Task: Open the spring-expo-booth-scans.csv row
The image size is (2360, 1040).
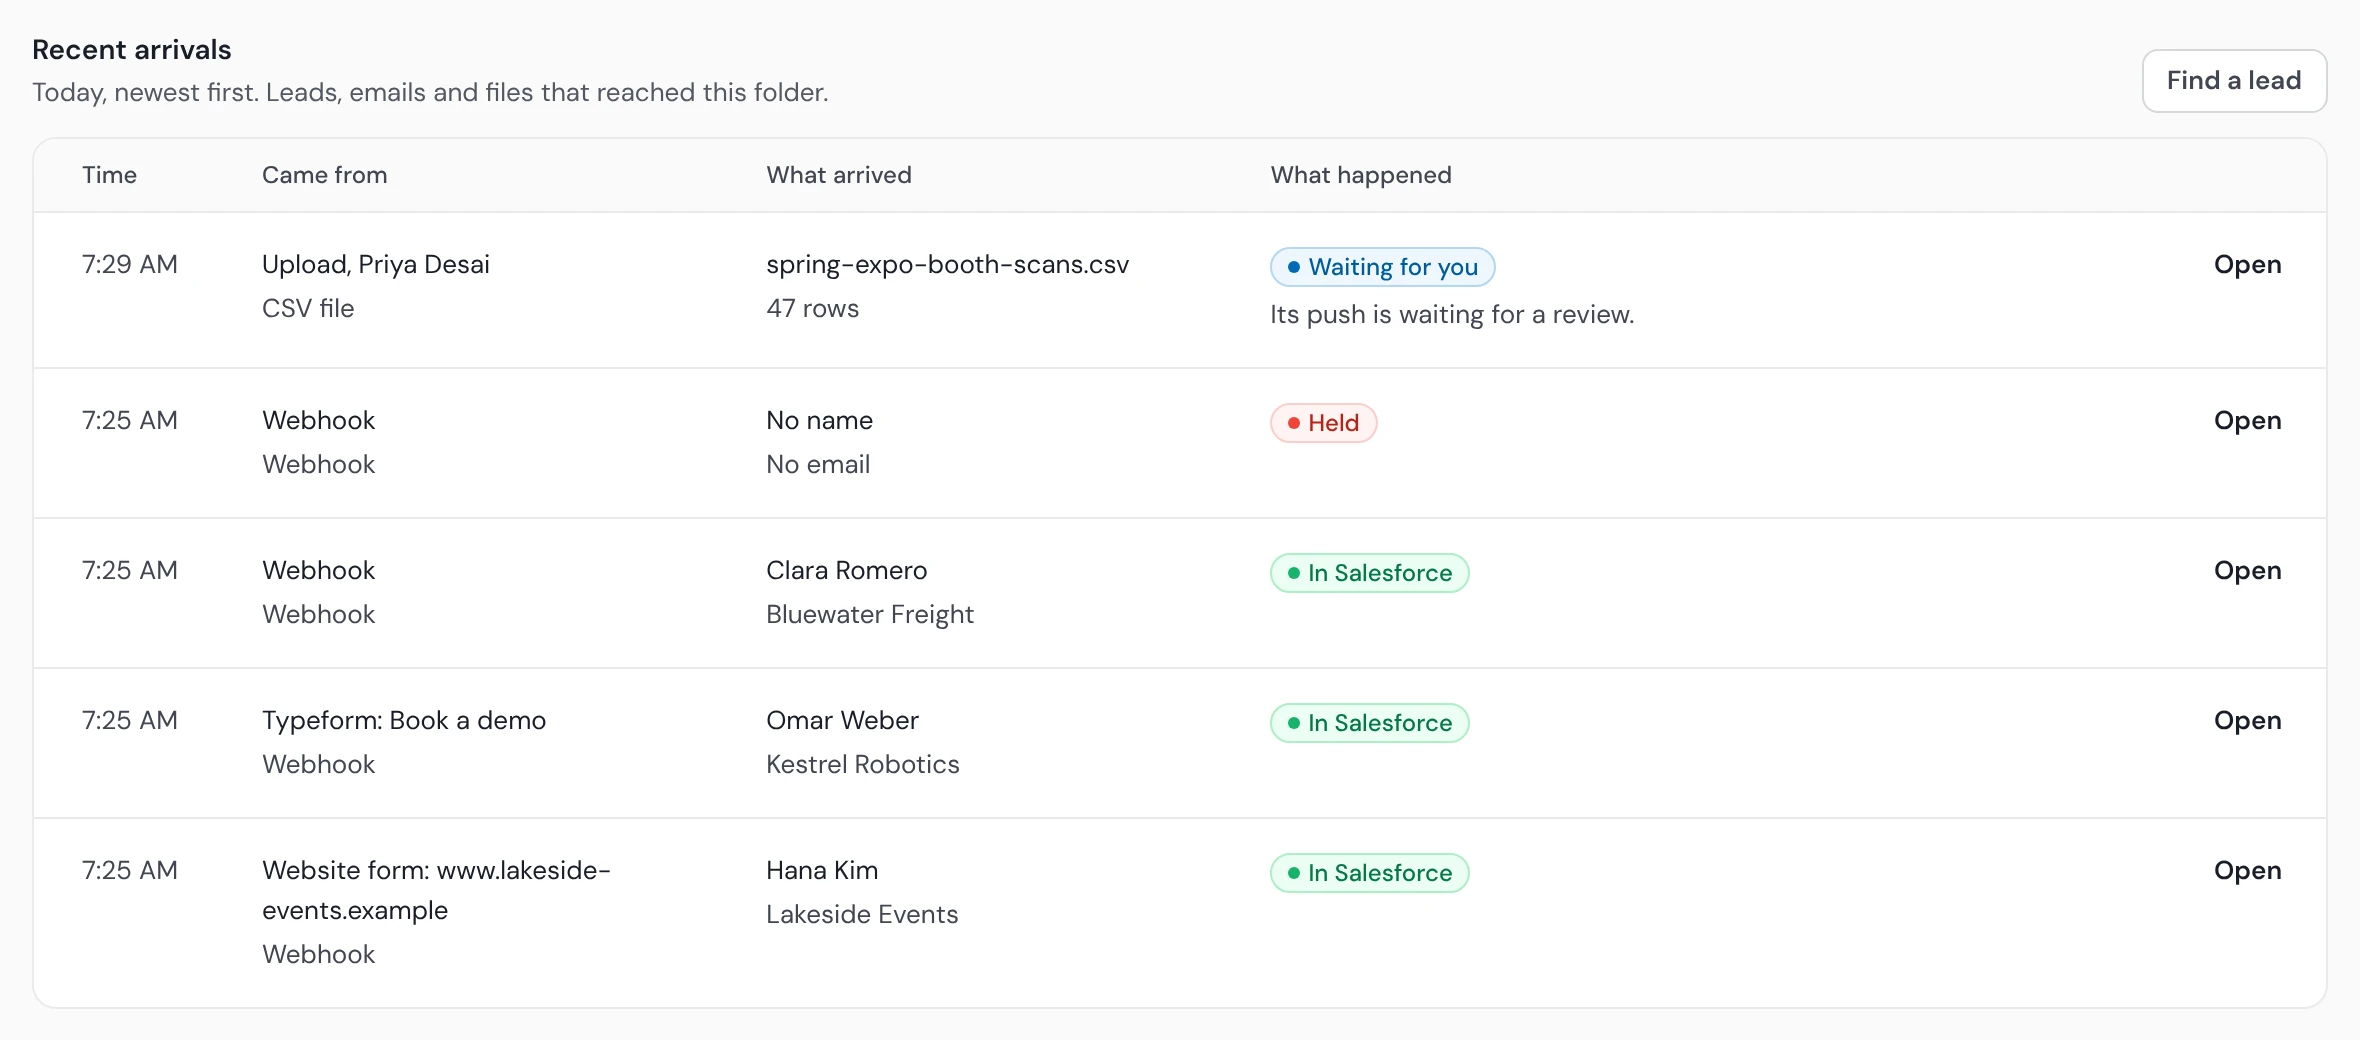Action: 2247,265
